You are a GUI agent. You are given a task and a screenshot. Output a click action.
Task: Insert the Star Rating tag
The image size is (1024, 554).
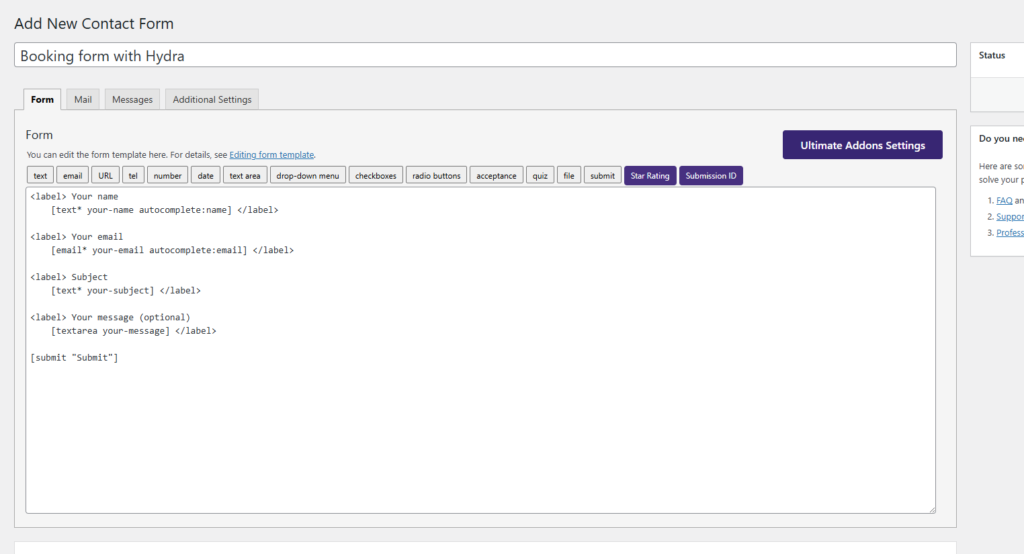pos(650,176)
